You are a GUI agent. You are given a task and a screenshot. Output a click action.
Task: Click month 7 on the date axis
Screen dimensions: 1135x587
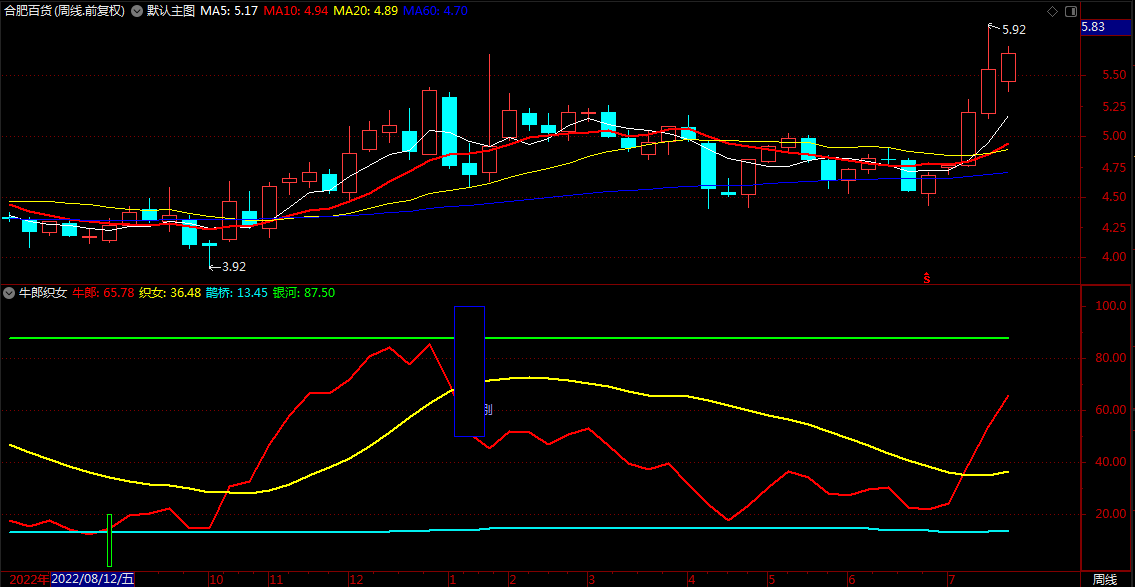pos(952,579)
